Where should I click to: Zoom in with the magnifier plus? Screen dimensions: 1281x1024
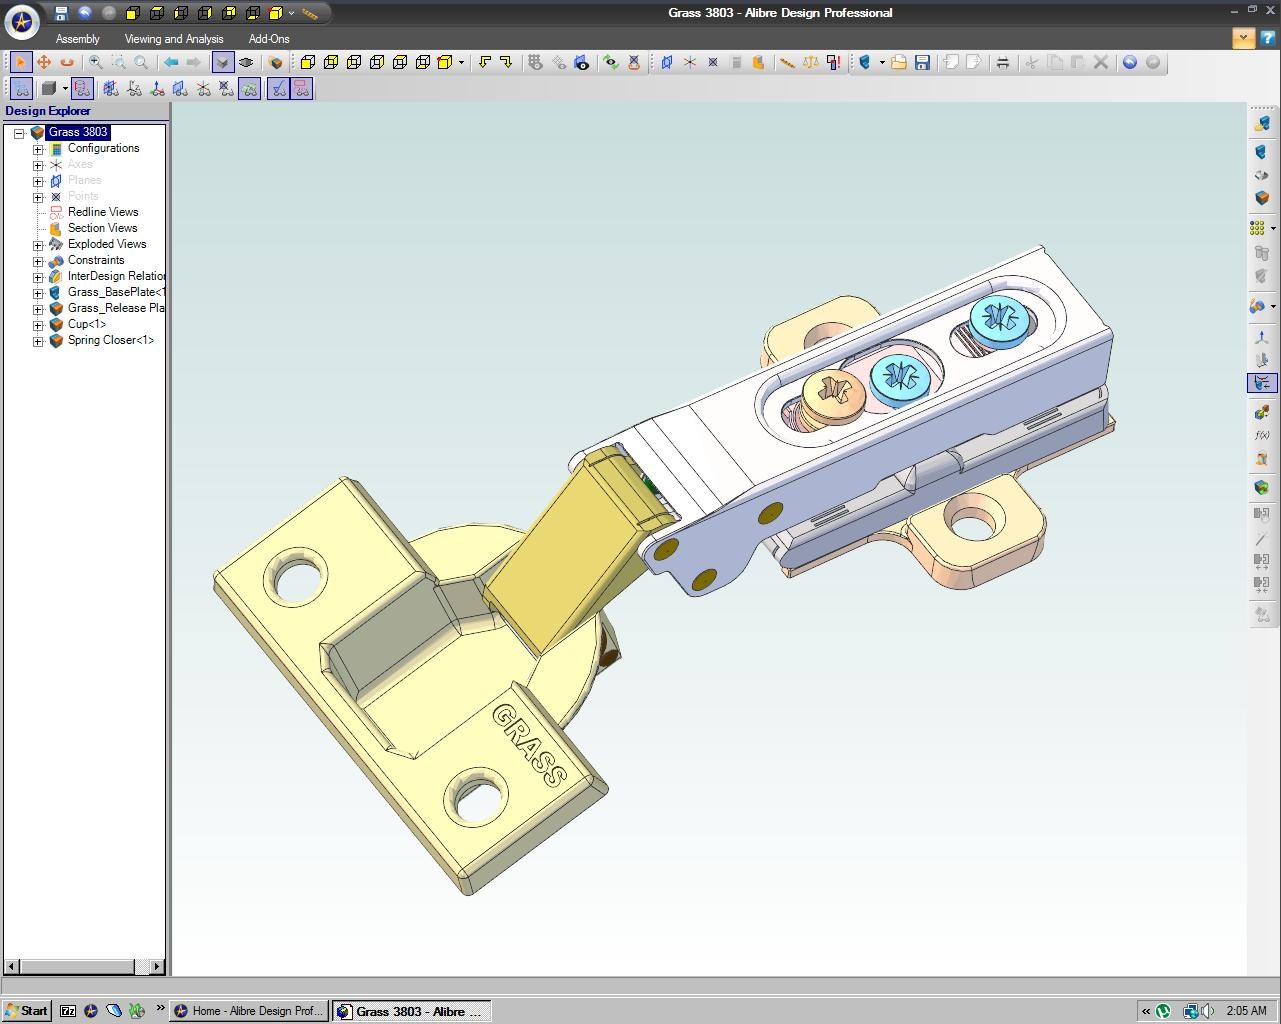point(96,62)
